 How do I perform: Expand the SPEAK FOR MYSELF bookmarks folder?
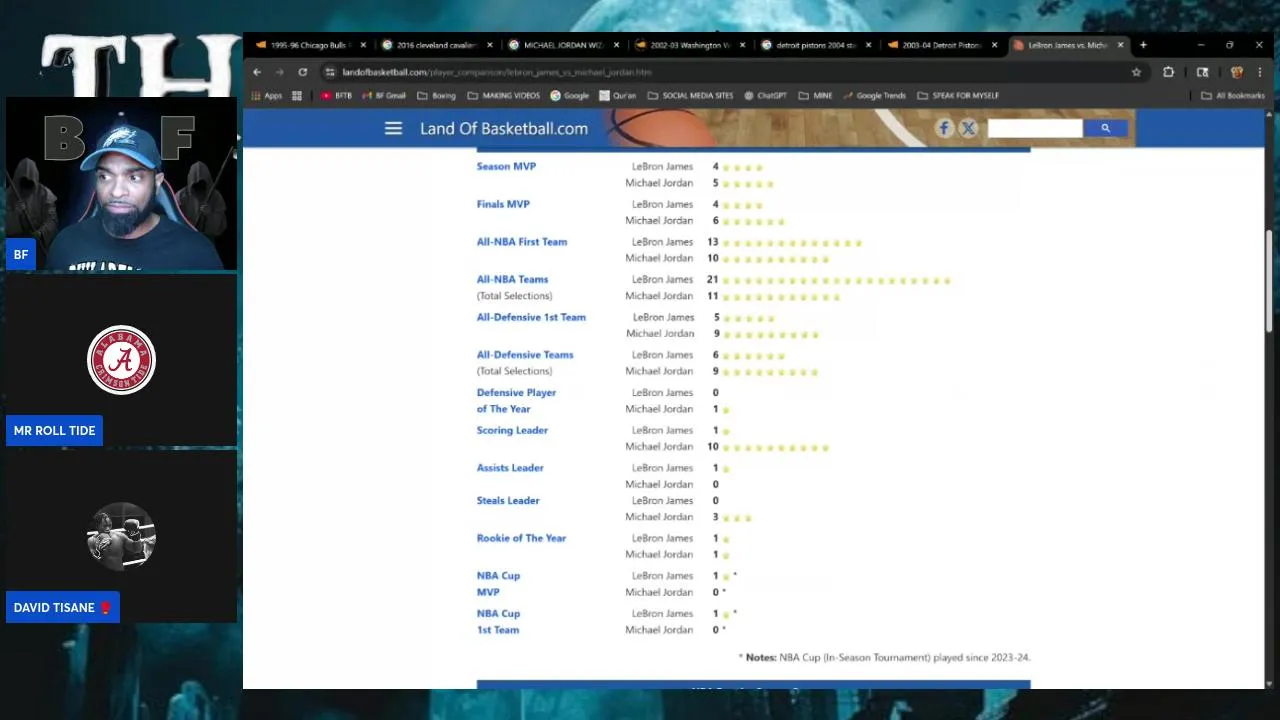958,96
